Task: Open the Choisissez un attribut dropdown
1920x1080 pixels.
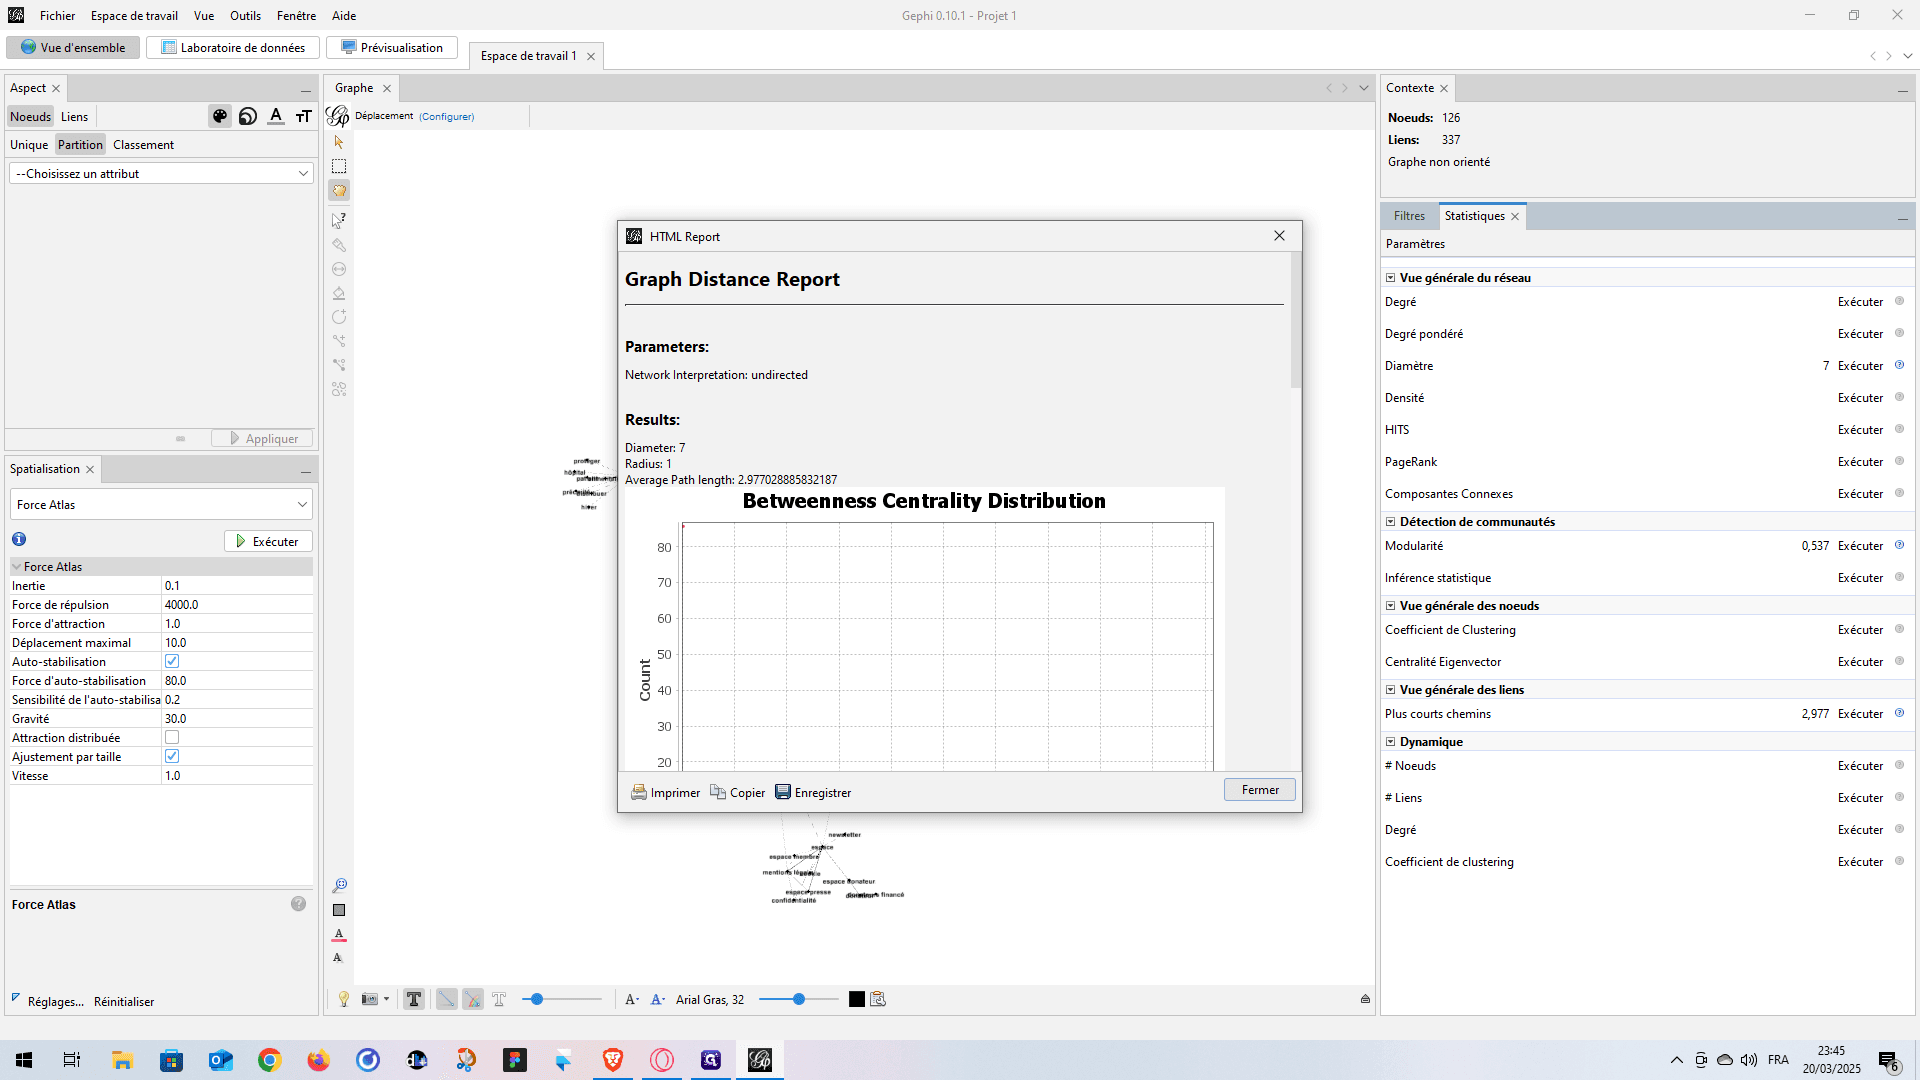Action: tap(161, 173)
